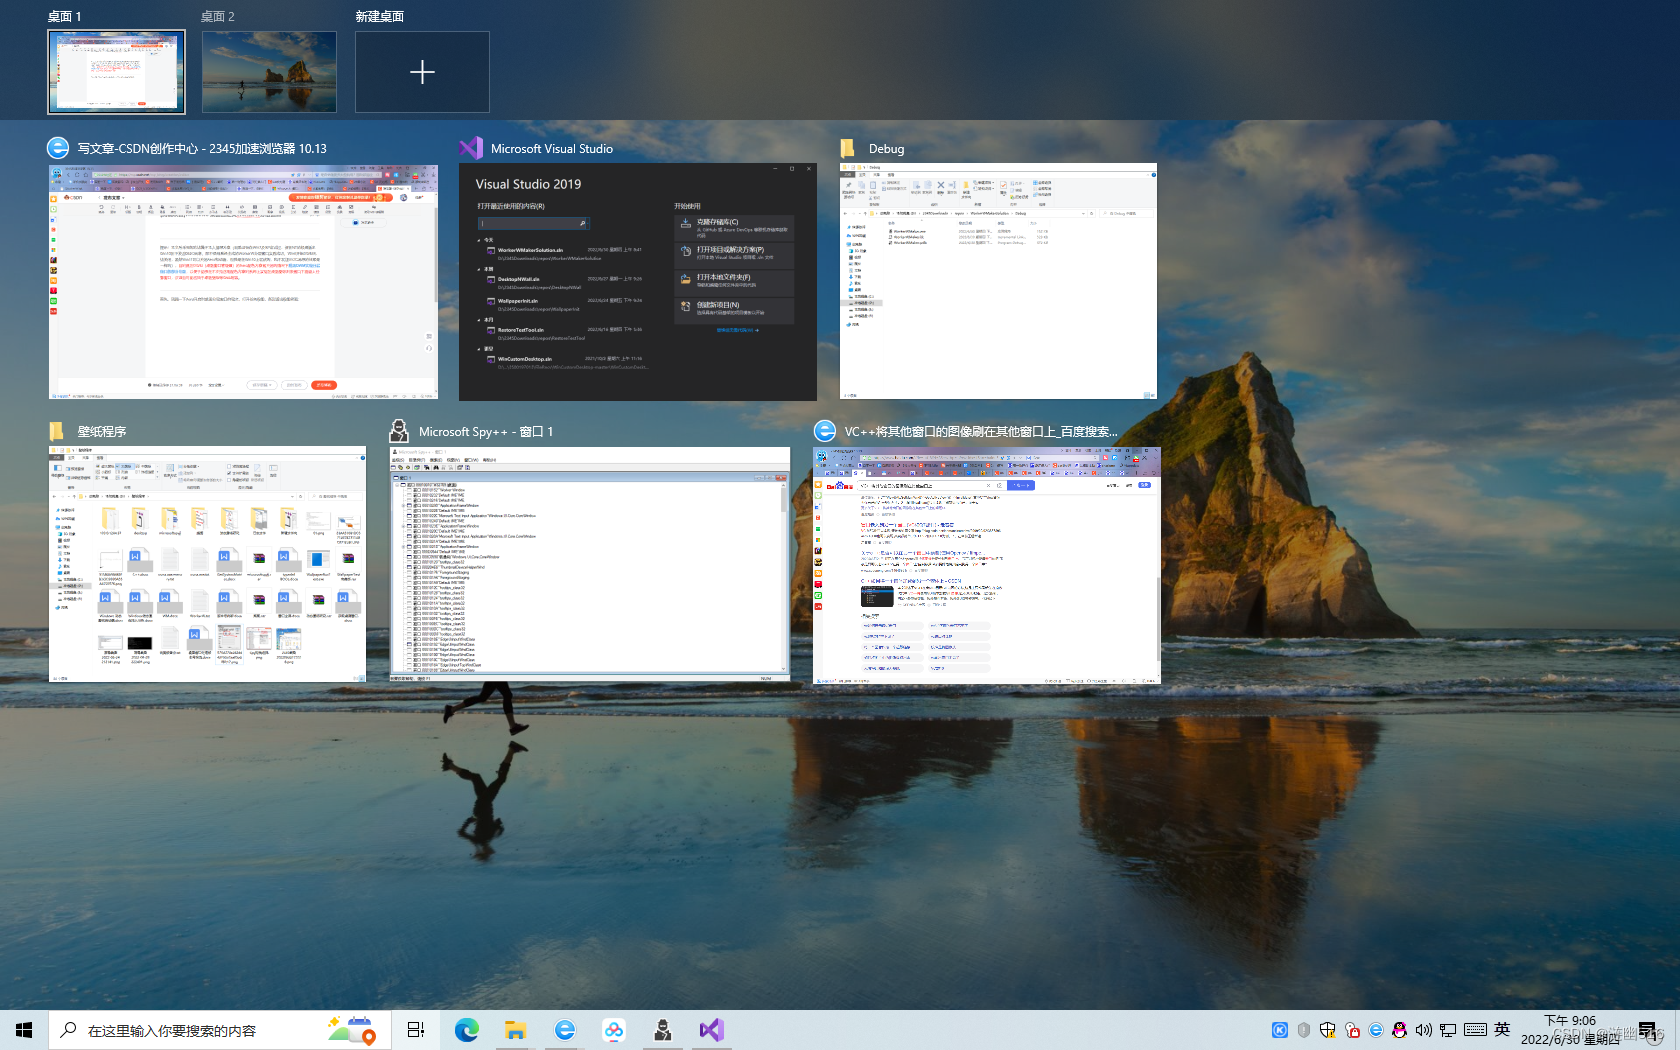1680x1050 pixels.
Task: Switch to the 桌面 1 virtual desktop thumbnail
Action: [x=116, y=71]
